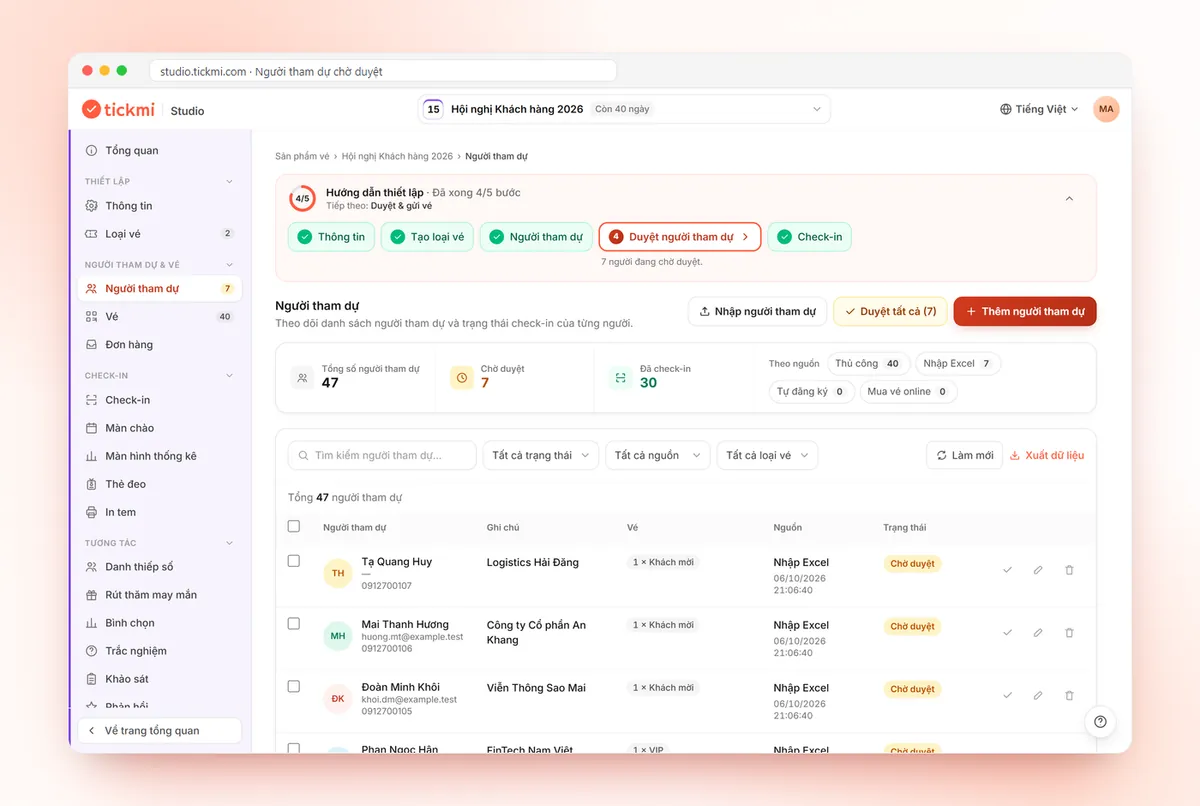Image resolution: width=1200 pixels, height=806 pixels.
Task: Open the MA user avatar
Action: click(1106, 109)
